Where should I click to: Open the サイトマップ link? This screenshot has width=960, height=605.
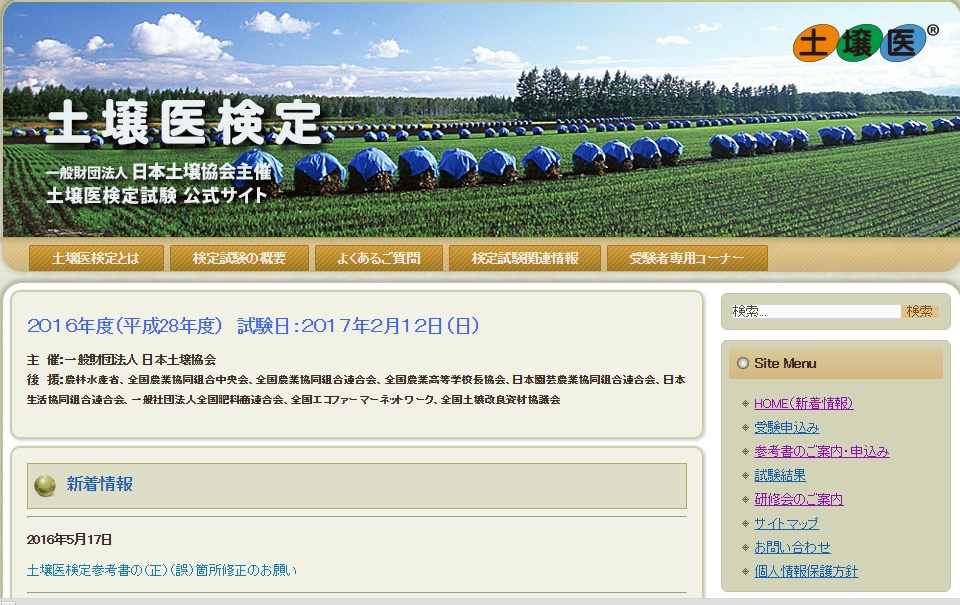tap(786, 523)
